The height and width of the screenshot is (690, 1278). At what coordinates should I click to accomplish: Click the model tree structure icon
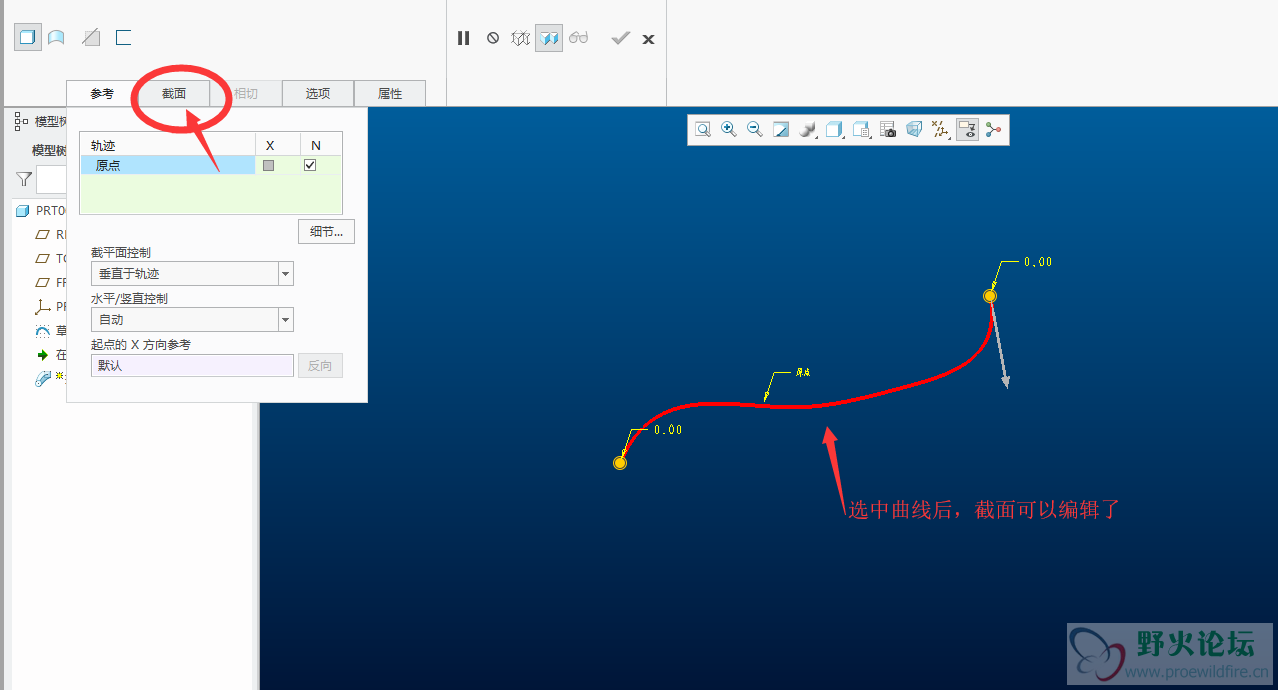(x=21, y=121)
